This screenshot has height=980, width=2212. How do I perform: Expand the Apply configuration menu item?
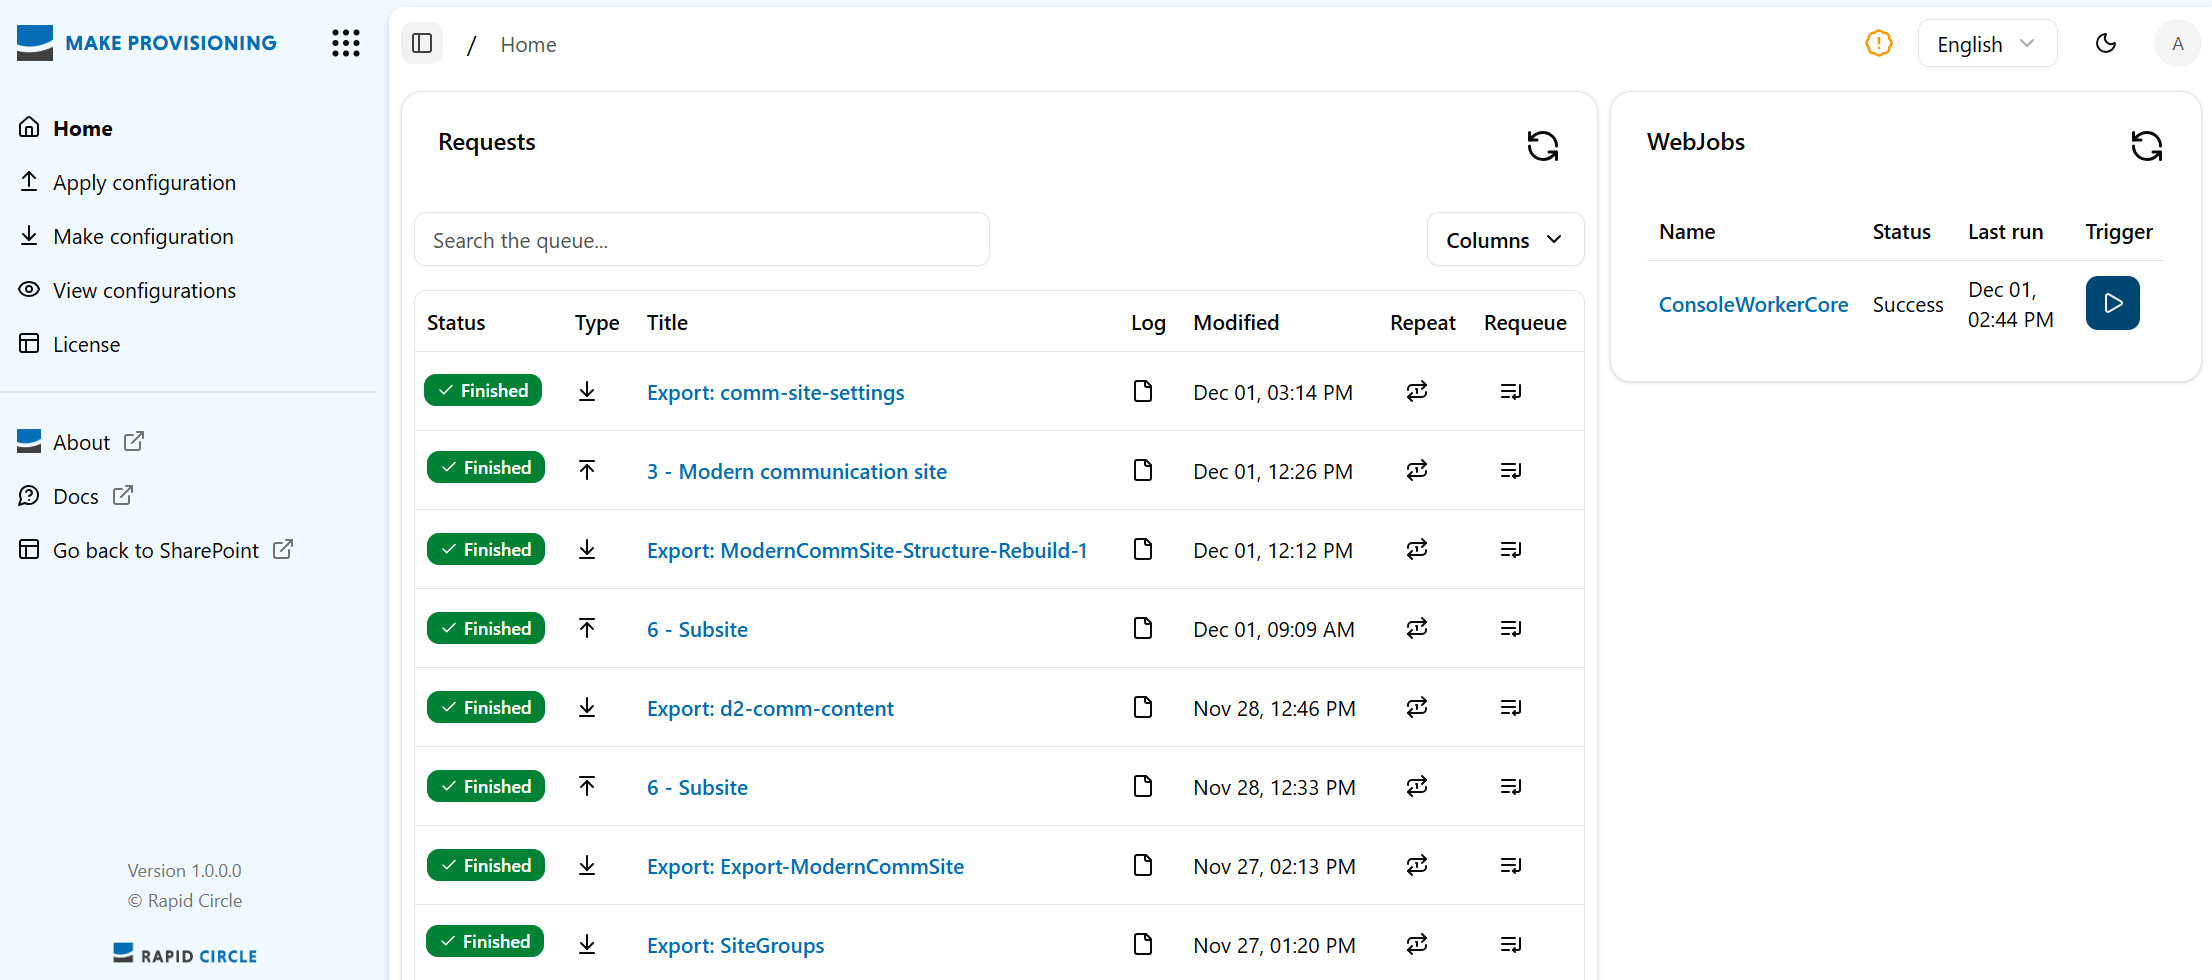click(144, 182)
